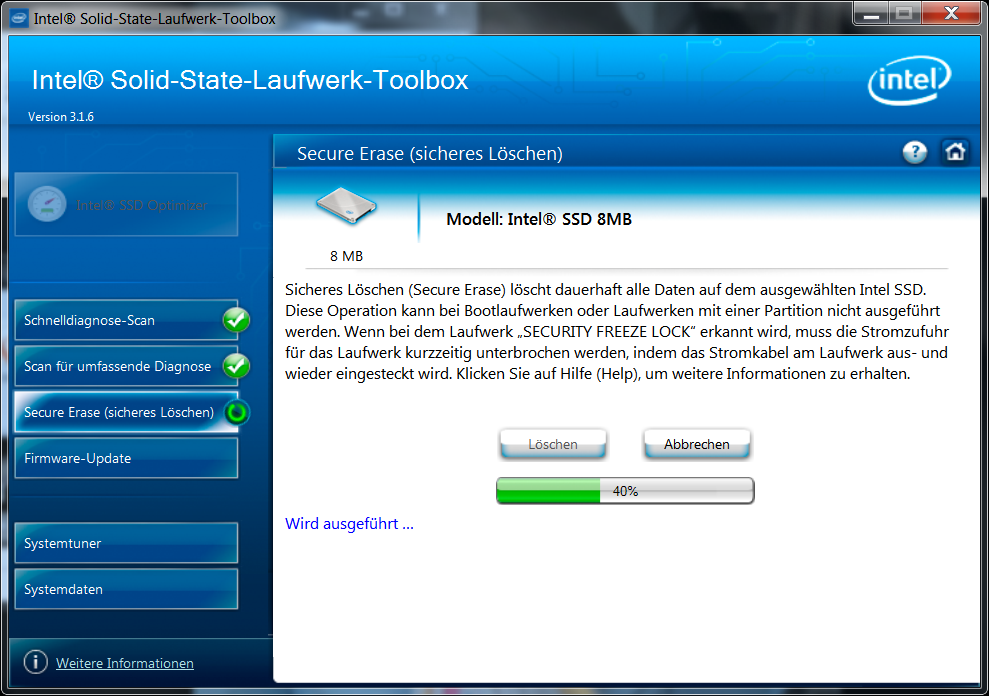This screenshot has height=696, width=989.
Task: Click the Modell: Intel SSD 8MB label
Action: tap(539, 219)
